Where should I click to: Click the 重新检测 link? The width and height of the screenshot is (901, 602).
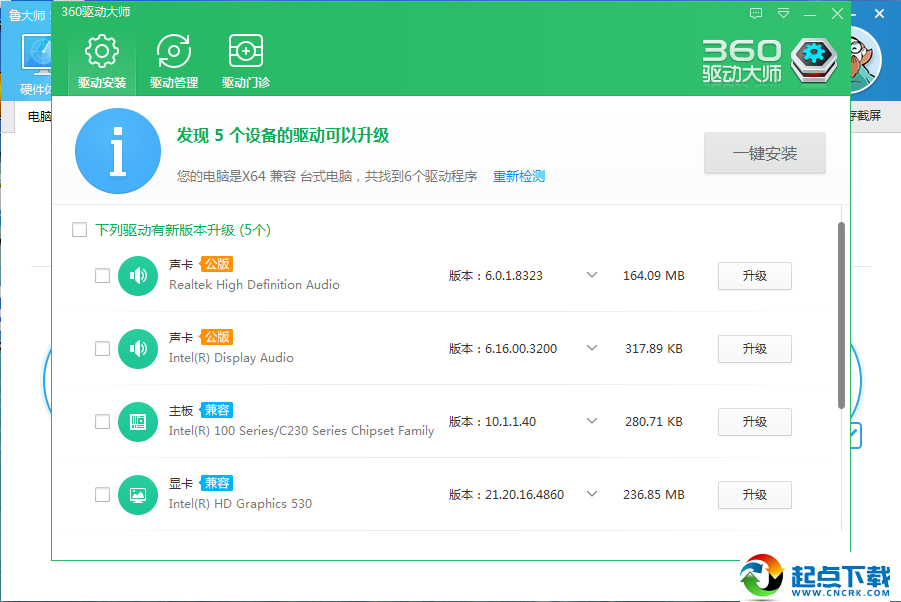(x=518, y=176)
